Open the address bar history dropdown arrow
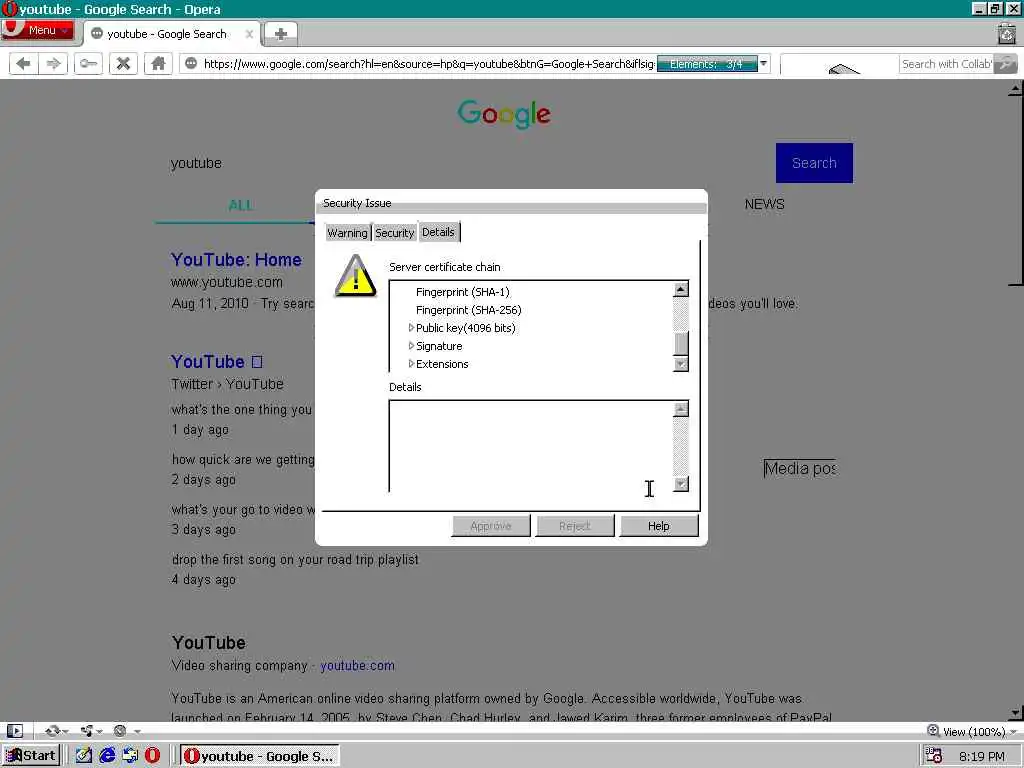Image resolution: width=1024 pixels, height=768 pixels. tap(763, 63)
